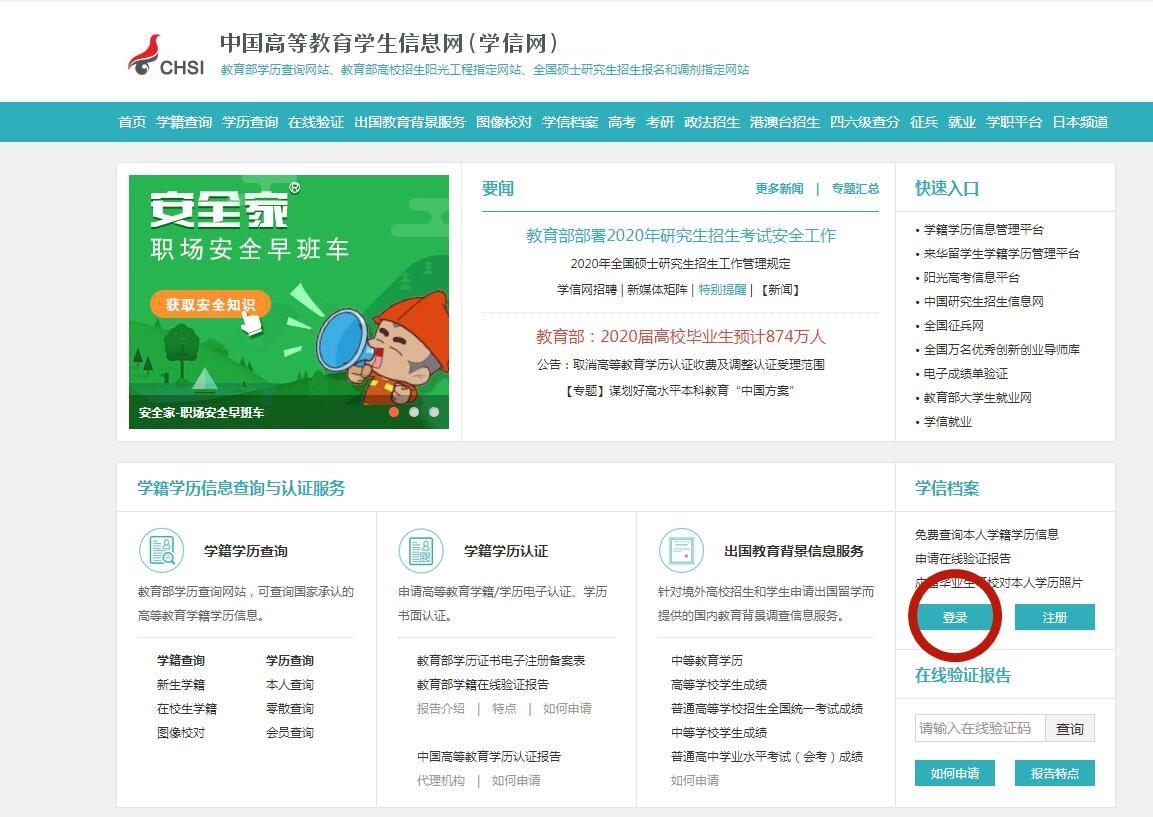Screen dimensions: 1153x817
Task: Go to 首页 in navigation bar
Action: pyautogui.click(x=132, y=122)
